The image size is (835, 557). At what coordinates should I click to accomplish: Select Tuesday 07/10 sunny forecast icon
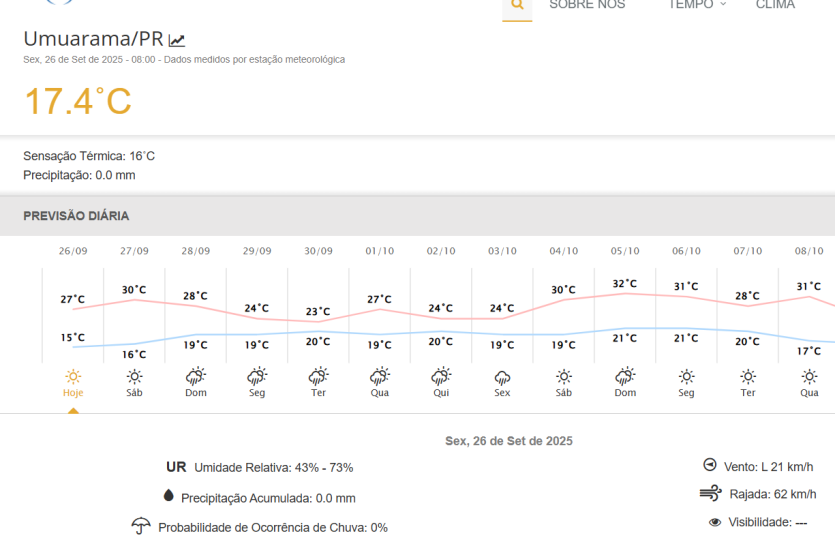(x=748, y=377)
